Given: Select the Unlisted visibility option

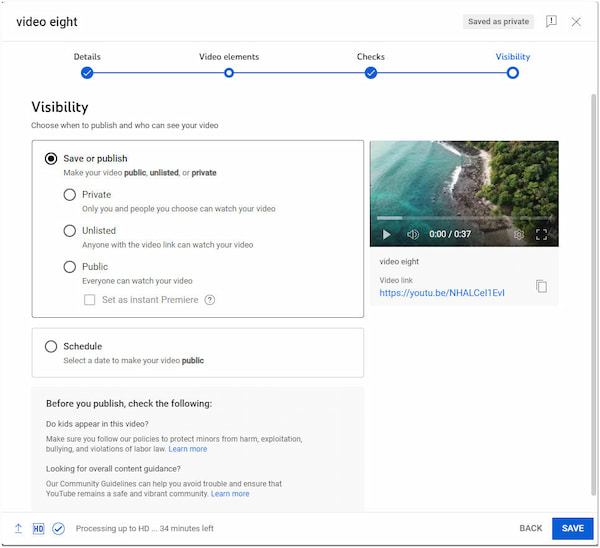Looking at the screenshot, I should 70,231.
